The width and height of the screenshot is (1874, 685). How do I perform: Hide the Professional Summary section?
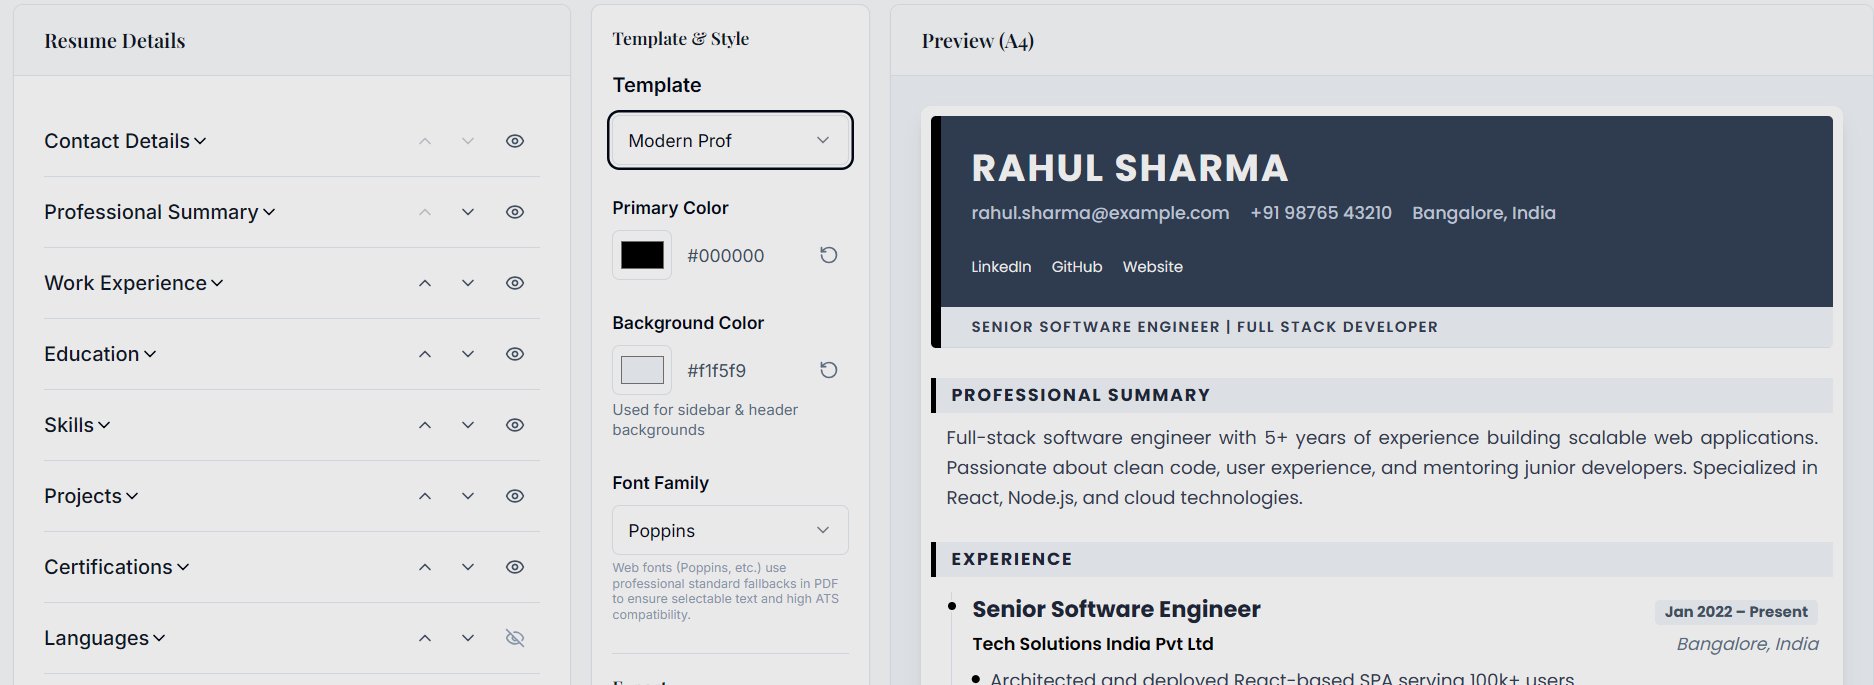[x=514, y=212]
